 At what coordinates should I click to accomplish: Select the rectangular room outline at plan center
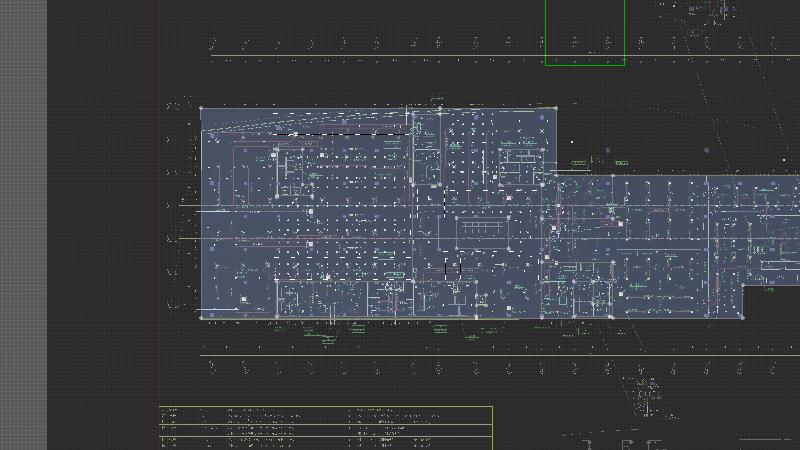[483, 230]
